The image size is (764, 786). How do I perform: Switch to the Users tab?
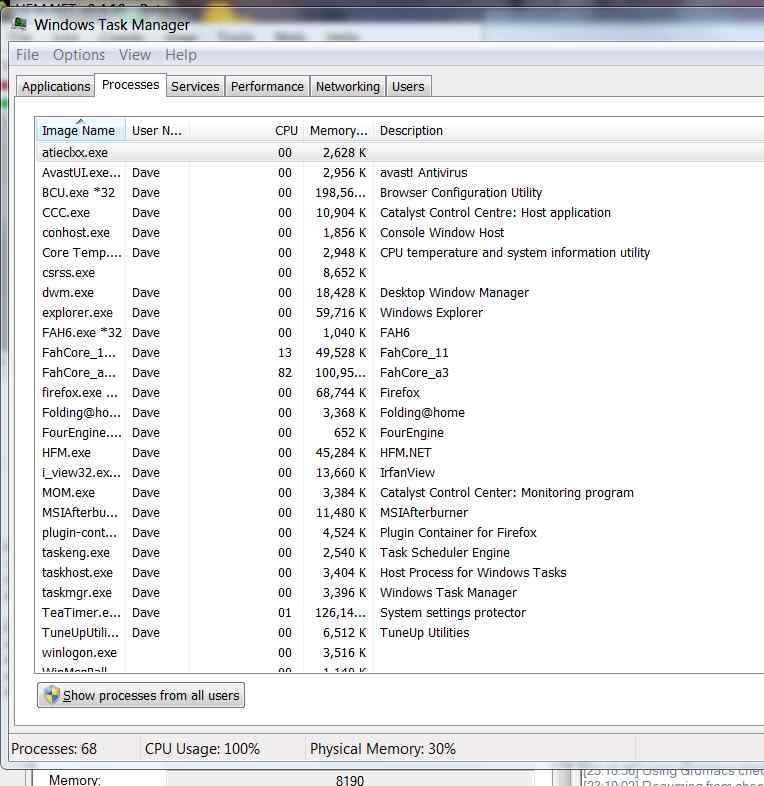408,87
